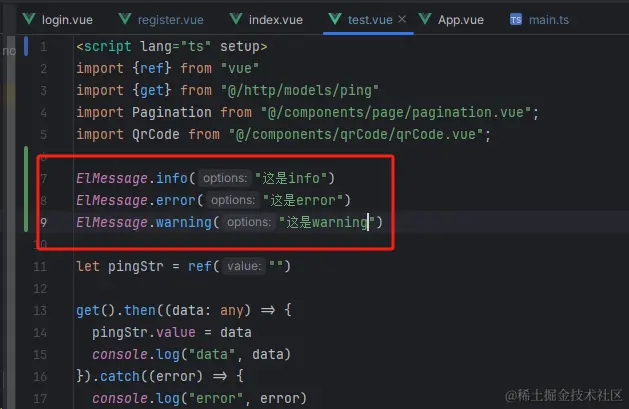Click line number 13 in the gutter

(40, 310)
